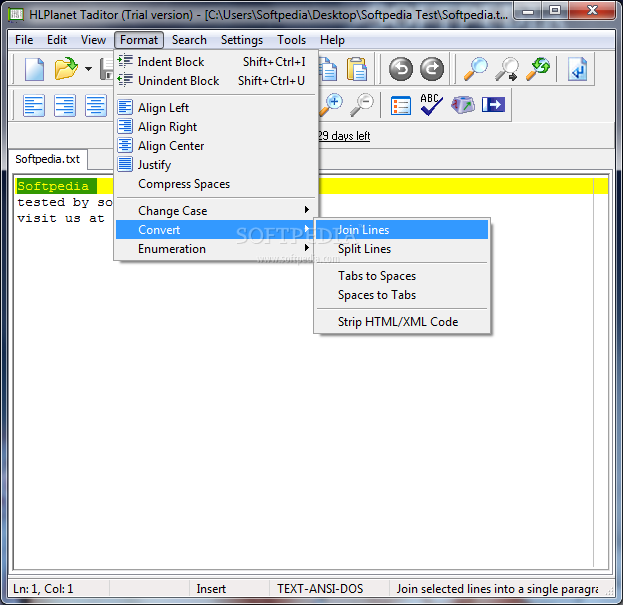The height and width of the screenshot is (605, 623).
Task: Select Align Right menu entry
Action: 216,127
